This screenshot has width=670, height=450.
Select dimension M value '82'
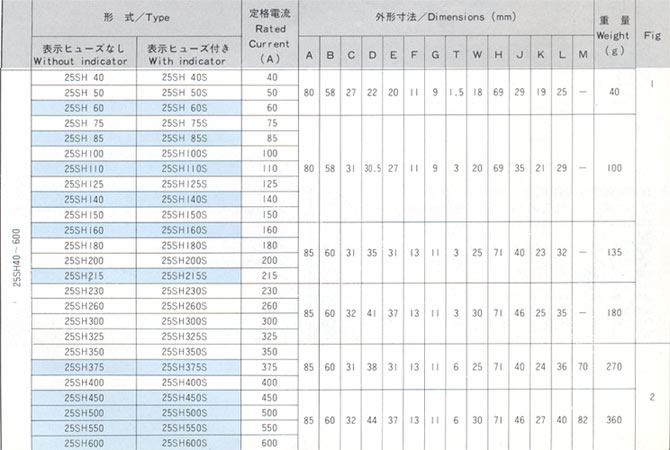[x=583, y=420]
